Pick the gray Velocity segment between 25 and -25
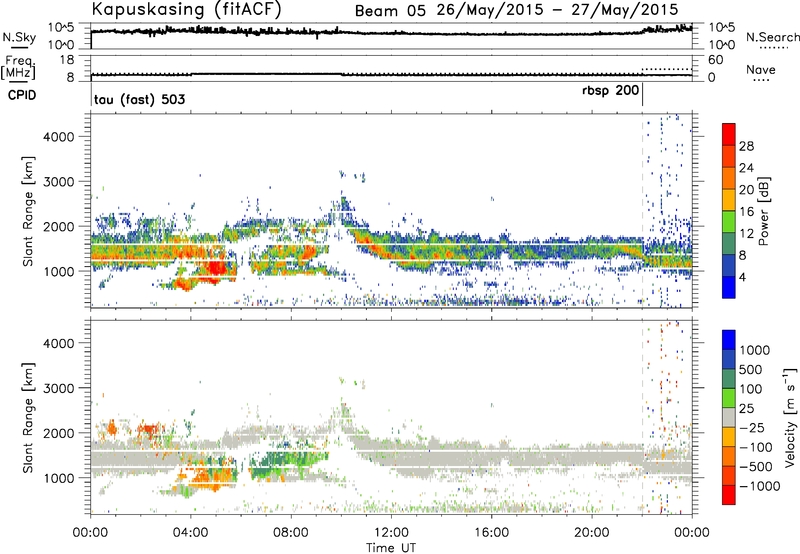Image resolution: width=800 pixels, height=554 pixels. click(x=729, y=417)
